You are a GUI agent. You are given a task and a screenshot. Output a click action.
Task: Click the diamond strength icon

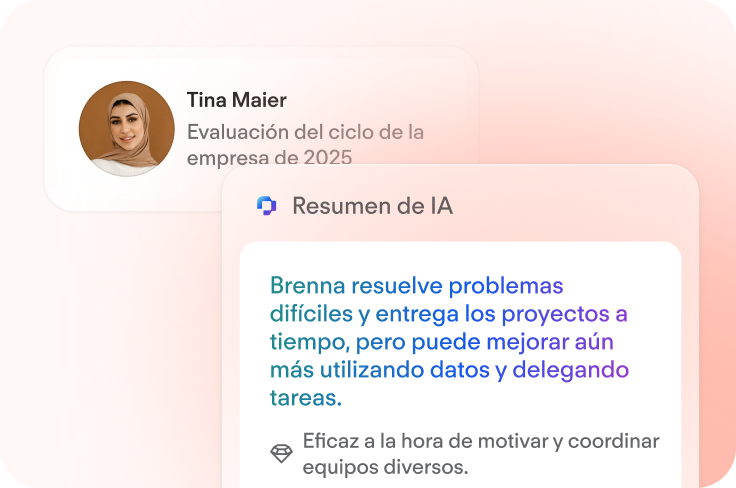(x=281, y=454)
